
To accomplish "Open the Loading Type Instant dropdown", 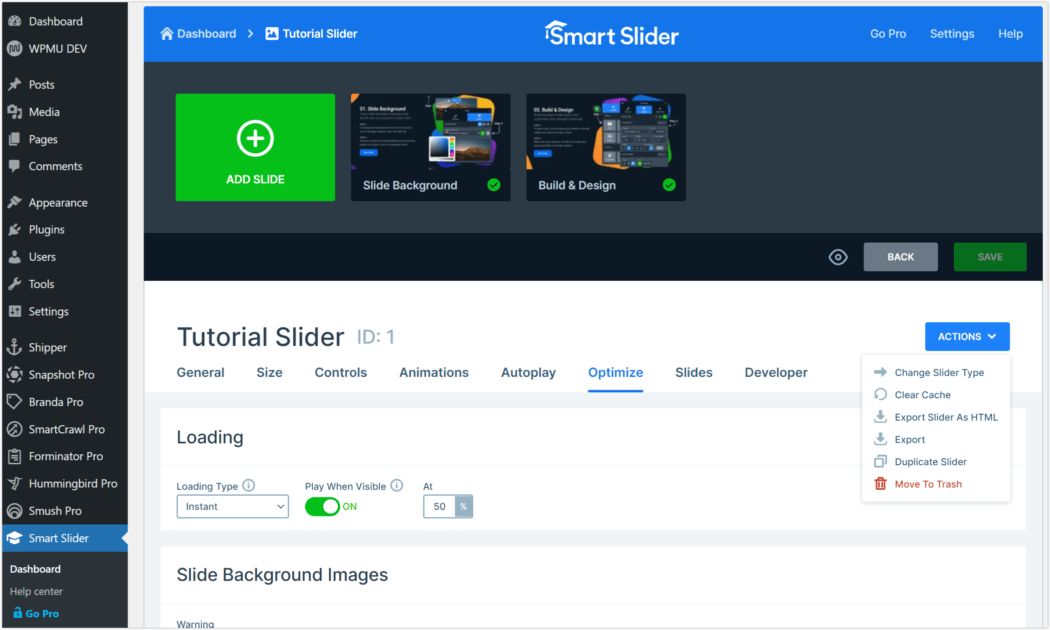I will coord(232,507).
